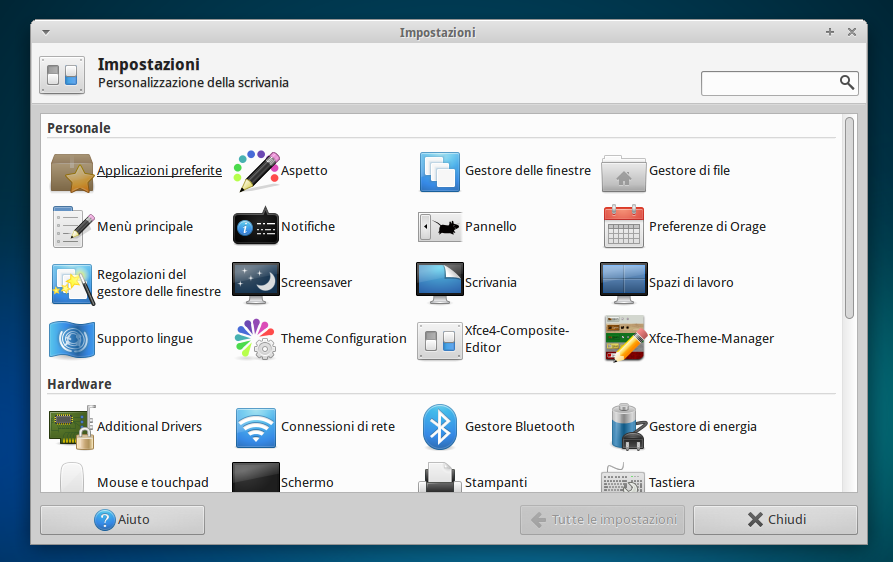Viewport: 893px width, 562px height.
Task: Click the Theme Configuration label
Action: tap(344, 338)
